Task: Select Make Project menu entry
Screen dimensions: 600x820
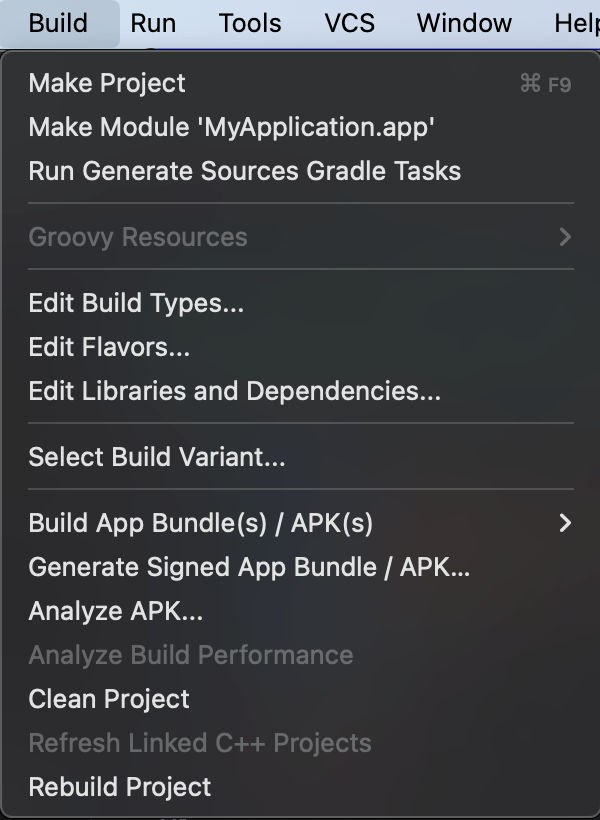Action: (x=300, y=83)
